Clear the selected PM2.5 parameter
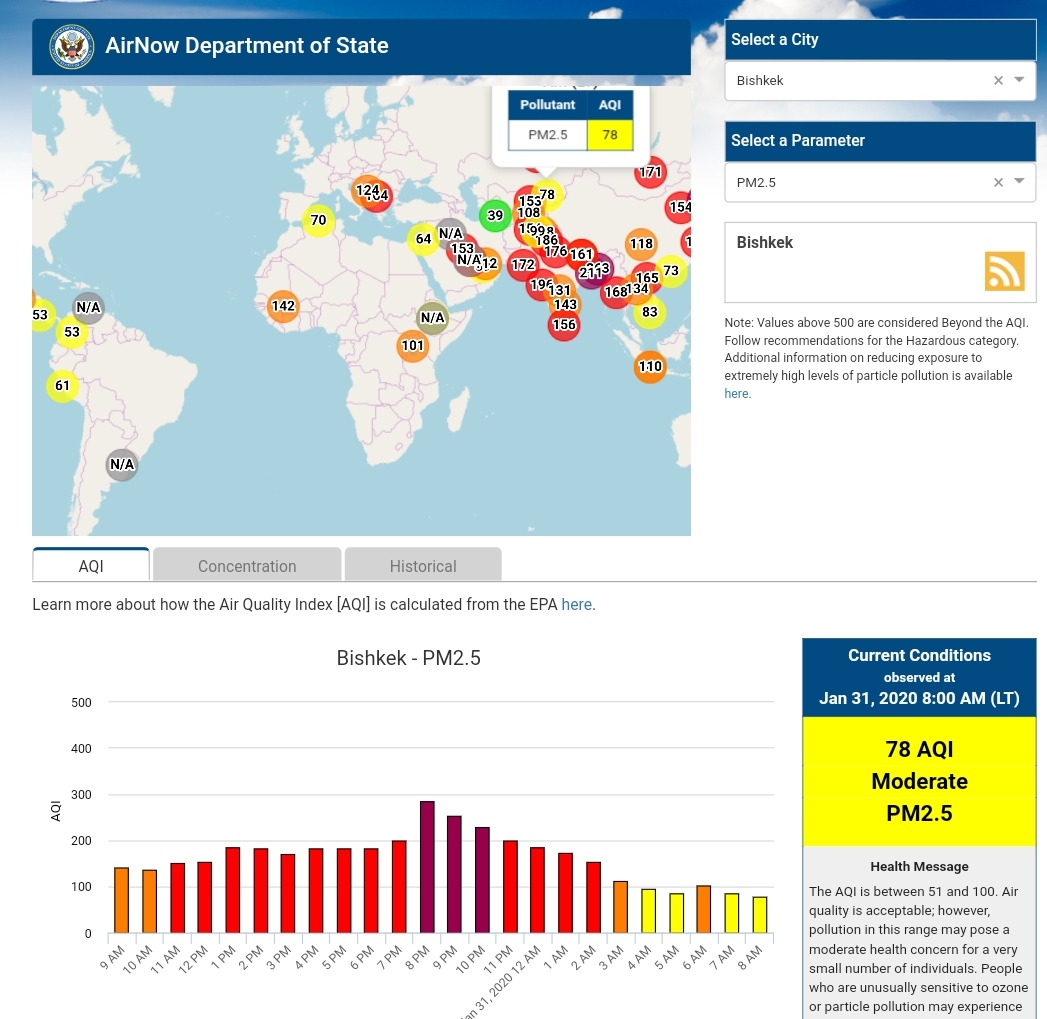This screenshot has height=1019, width=1047. point(998,182)
